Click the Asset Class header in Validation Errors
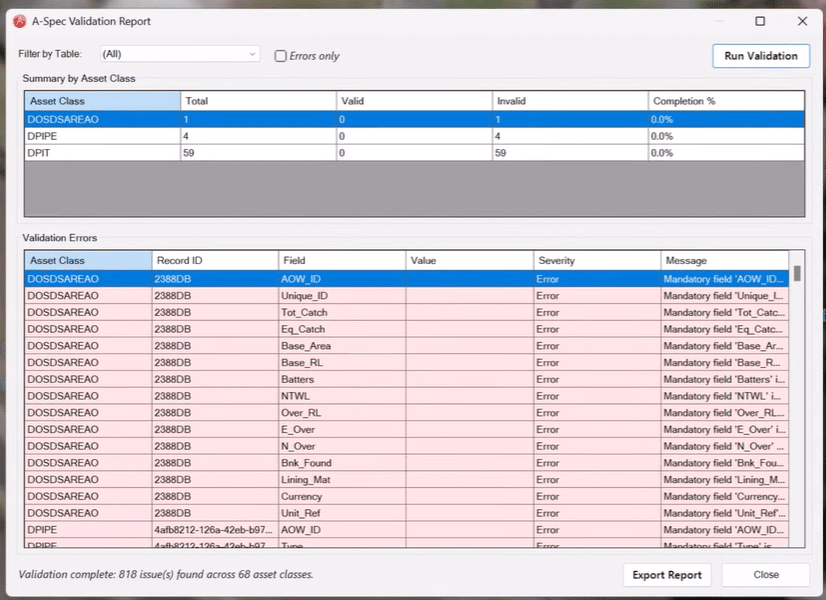Screen dimensions: 826x600 (88, 261)
